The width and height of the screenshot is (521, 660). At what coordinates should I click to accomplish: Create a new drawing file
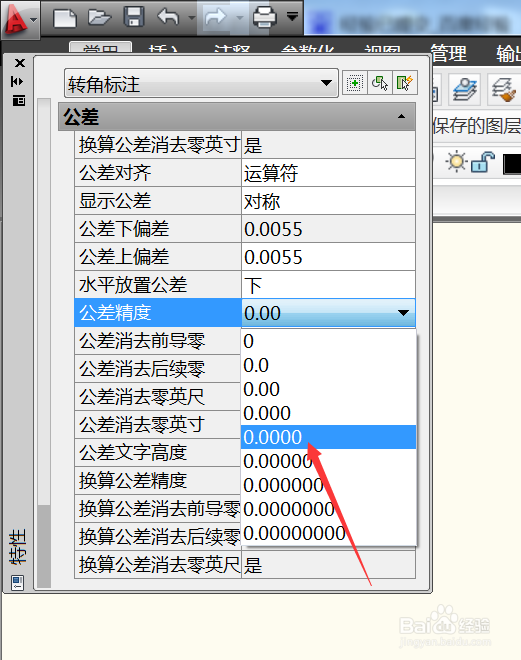coord(65,17)
